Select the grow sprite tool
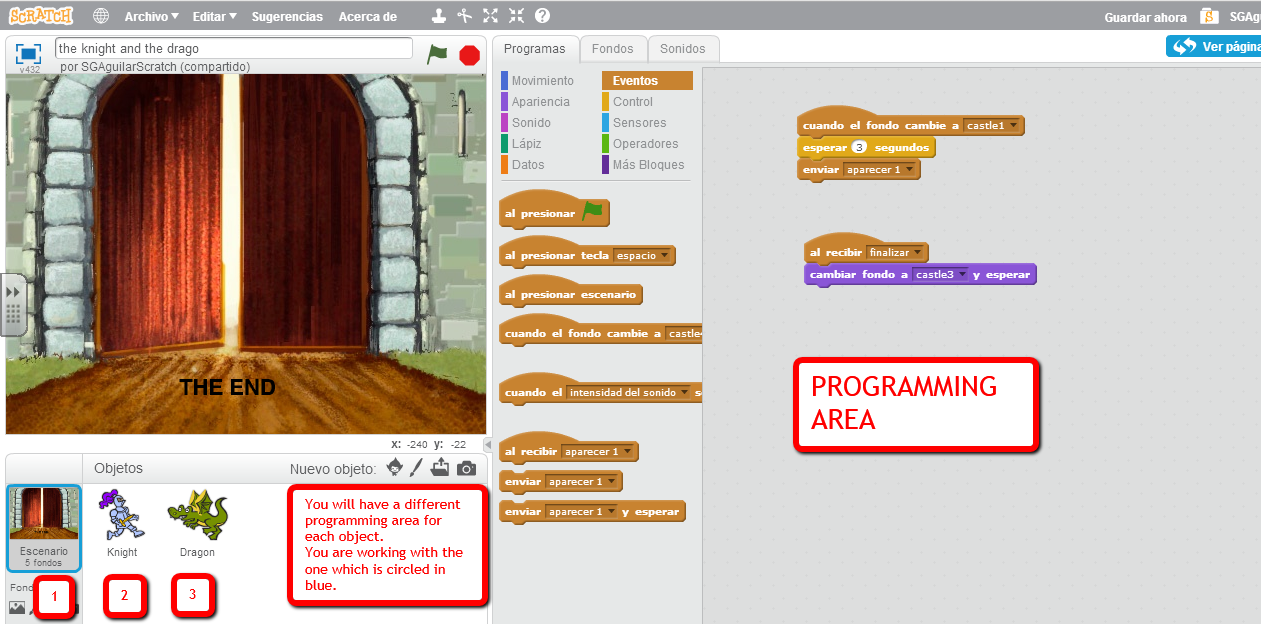The width and height of the screenshot is (1261, 624). coord(489,15)
